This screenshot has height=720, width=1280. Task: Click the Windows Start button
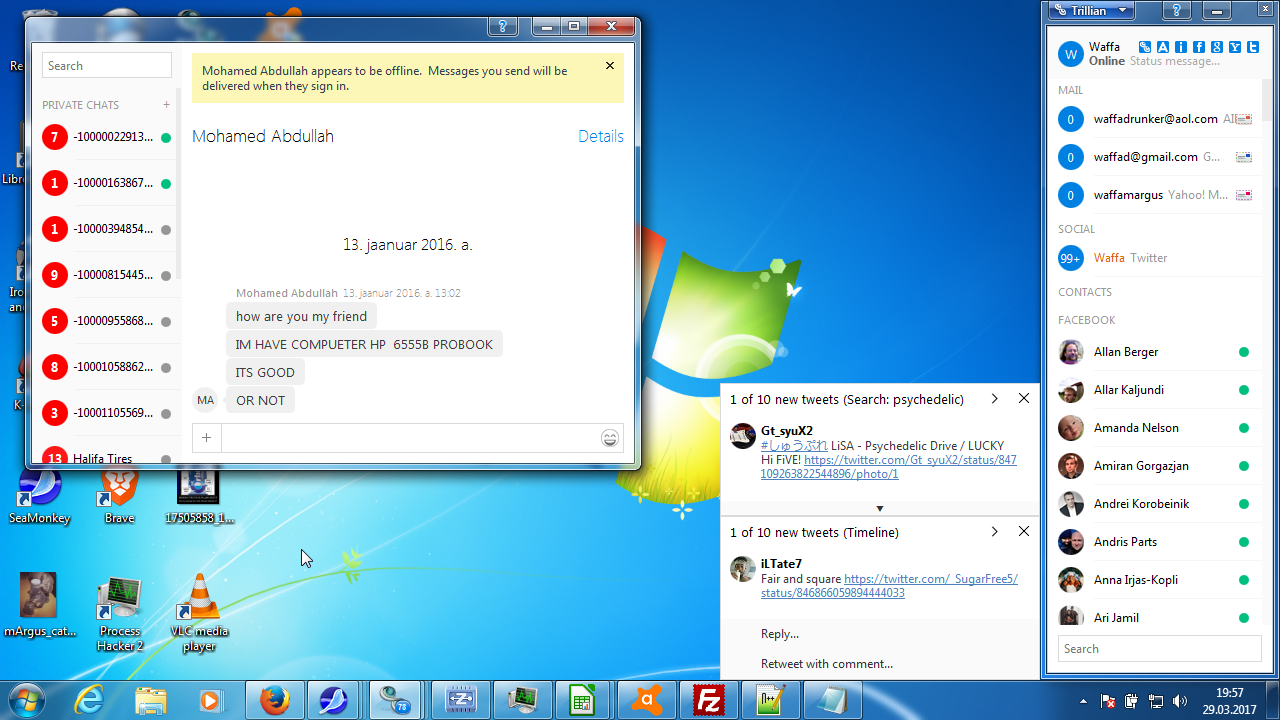pyautogui.click(x=27, y=700)
